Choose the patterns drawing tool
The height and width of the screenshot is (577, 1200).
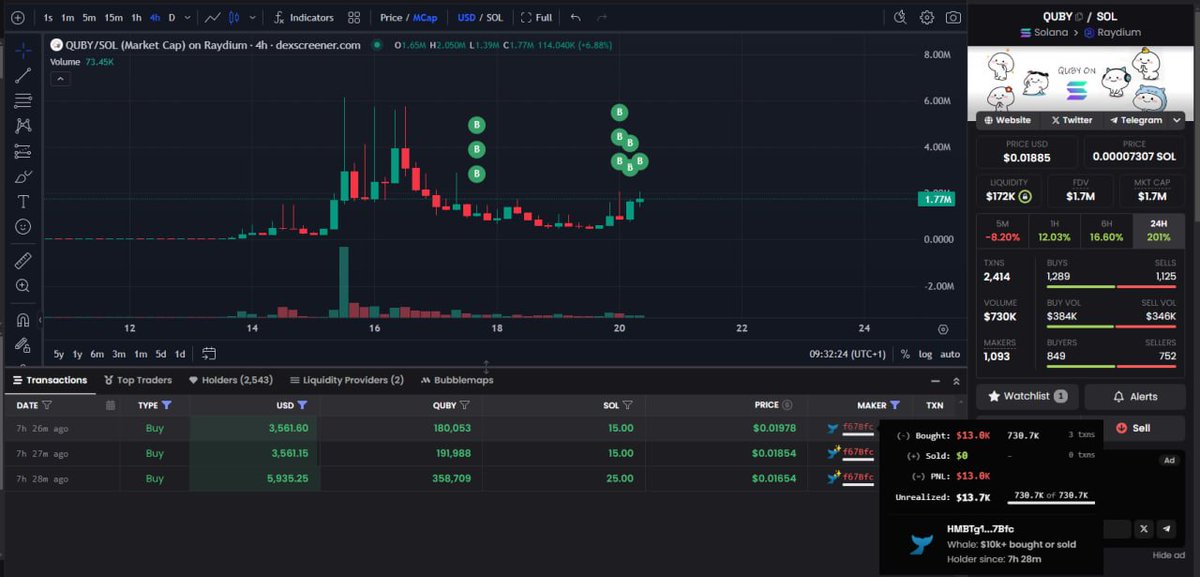pos(23,126)
